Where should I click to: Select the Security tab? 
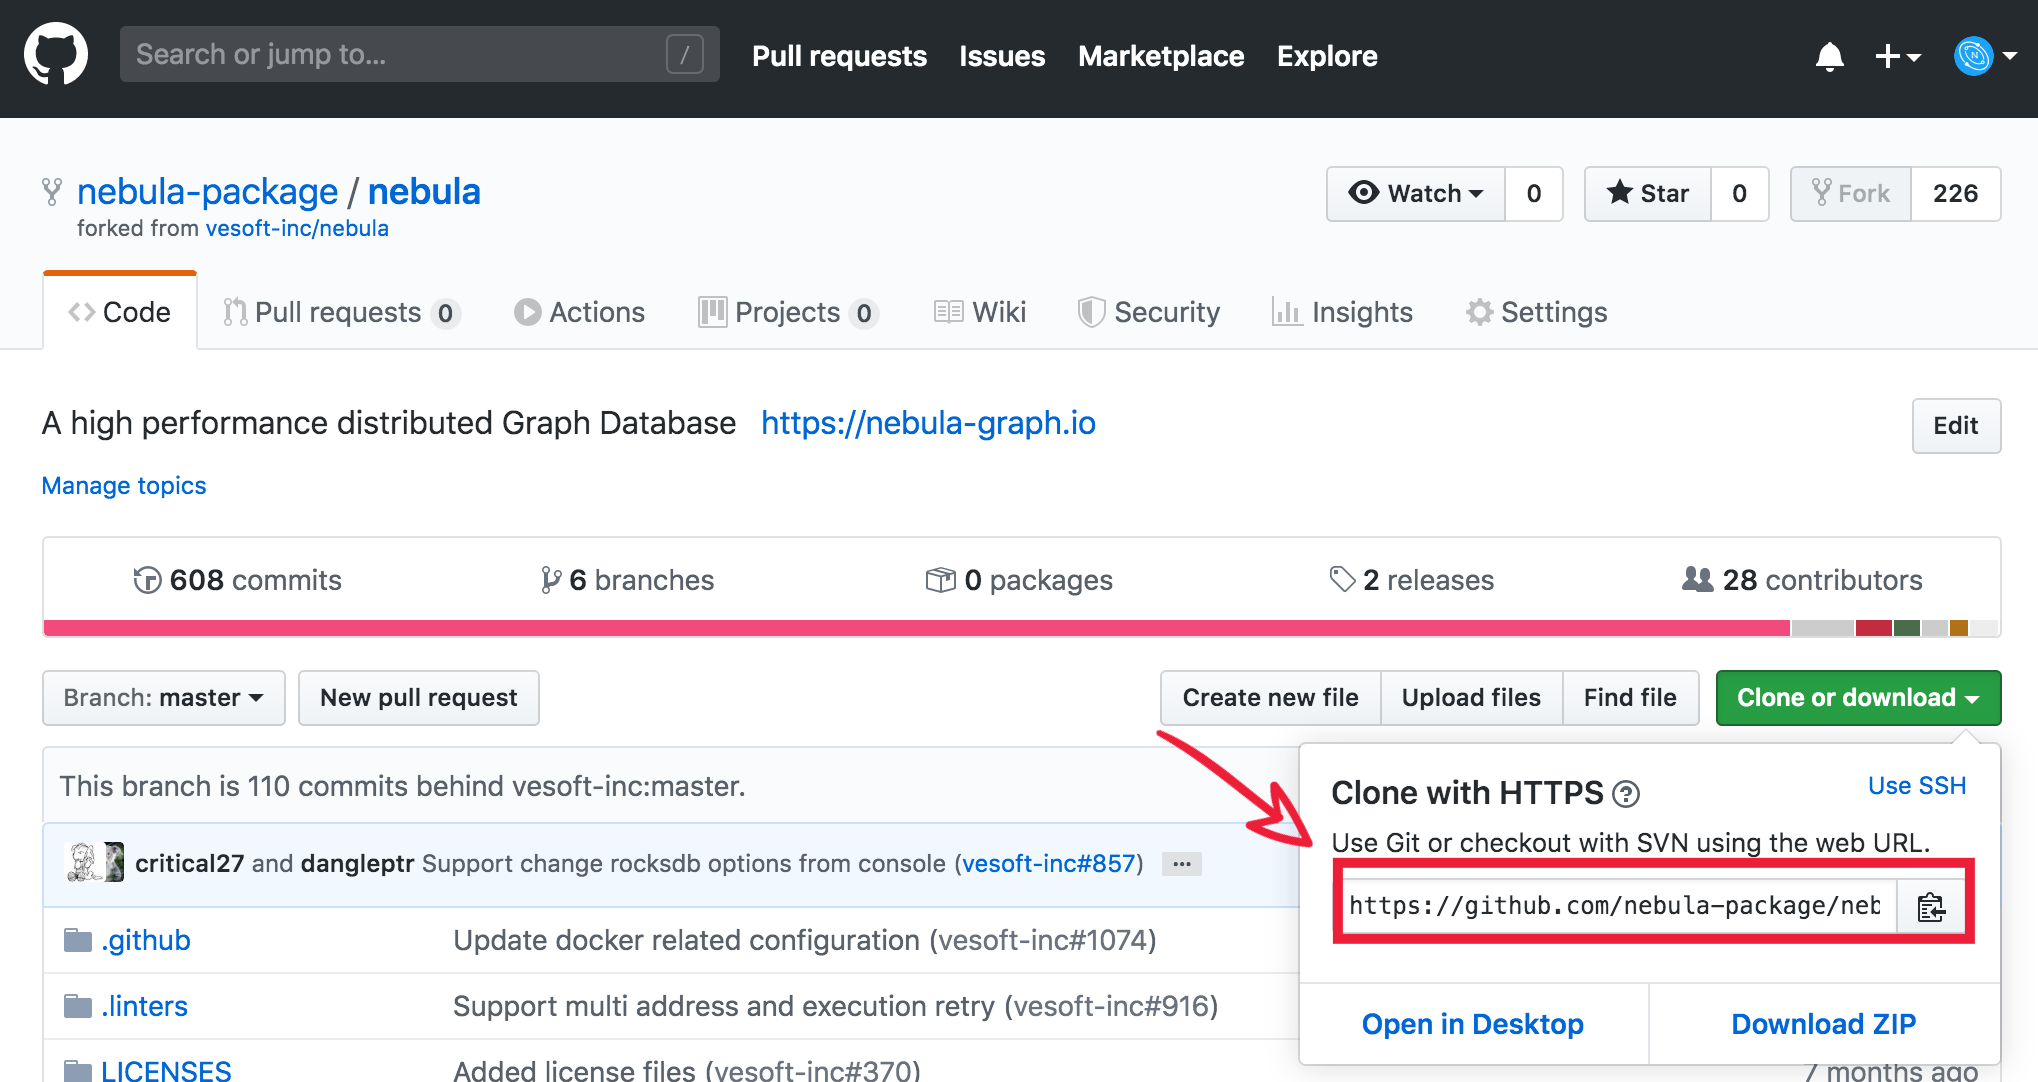click(x=1149, y=312)
